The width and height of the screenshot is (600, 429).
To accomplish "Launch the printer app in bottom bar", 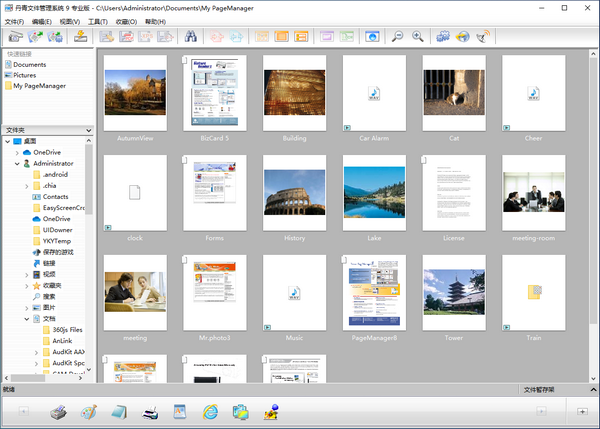I will (x=150, y=412).
